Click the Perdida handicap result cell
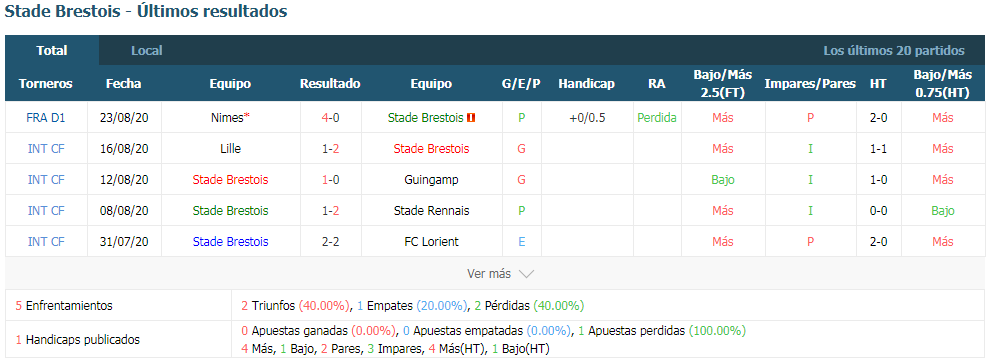This screenshot has height=363, width=989. (657, 117)
